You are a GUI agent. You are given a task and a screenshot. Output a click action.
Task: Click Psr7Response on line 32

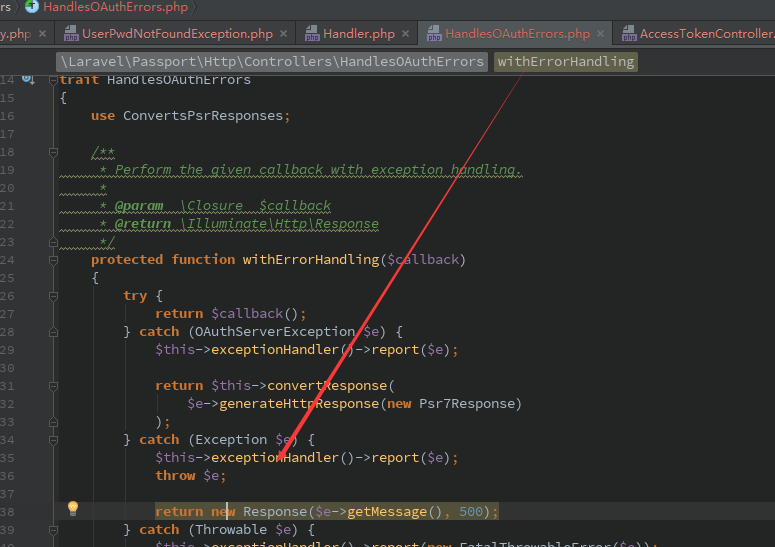(467, 404)
